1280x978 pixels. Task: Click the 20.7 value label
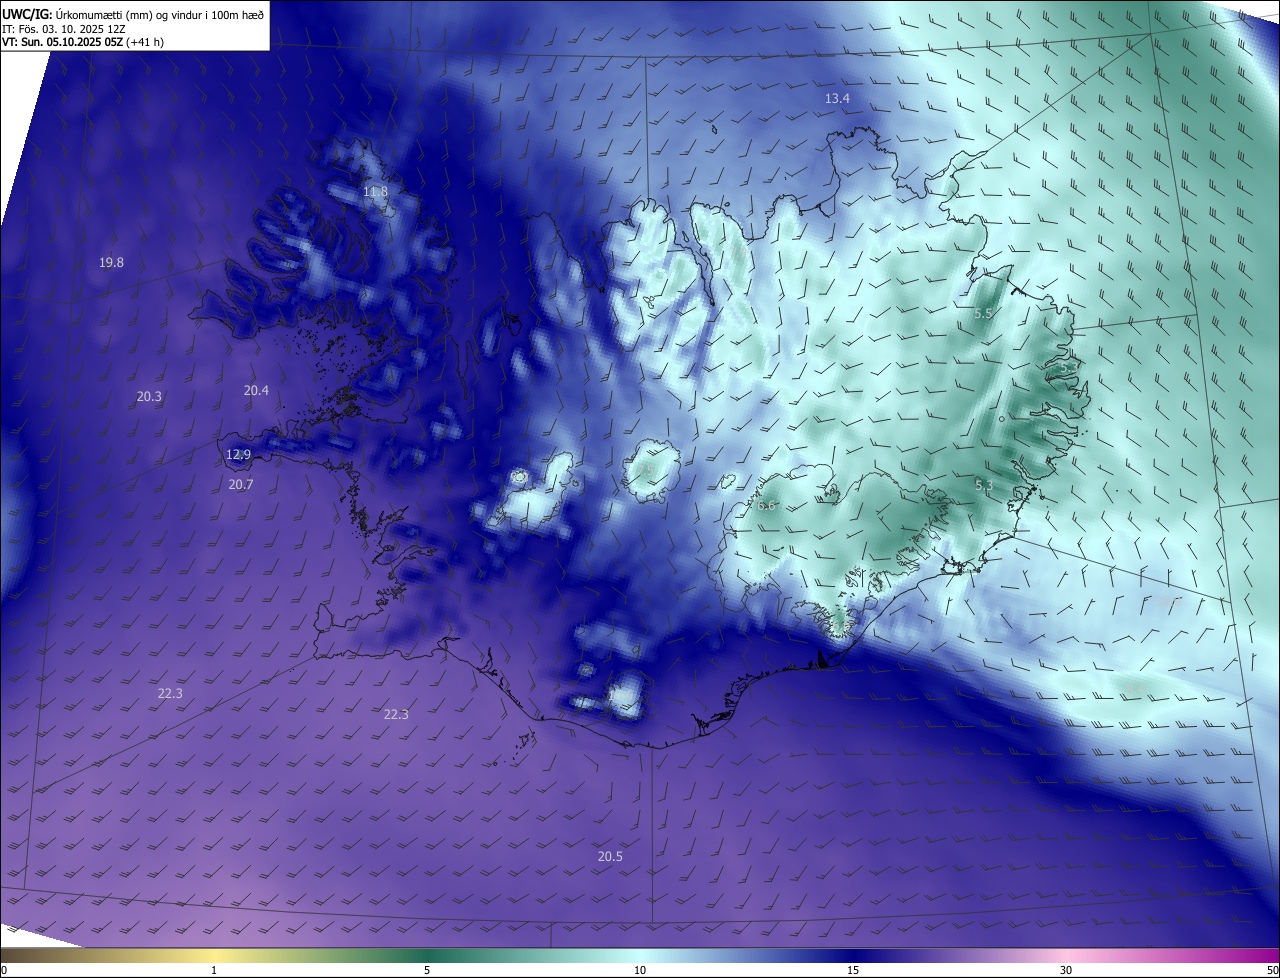(241, 485)
